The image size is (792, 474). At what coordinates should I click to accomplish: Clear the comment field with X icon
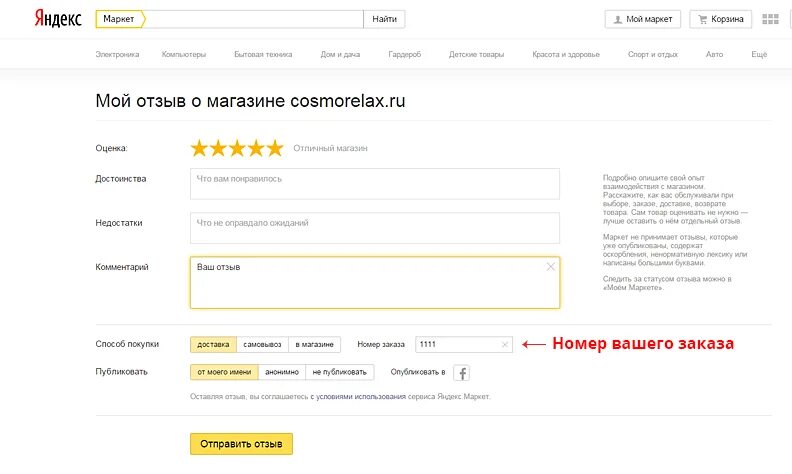pos(551,266)
